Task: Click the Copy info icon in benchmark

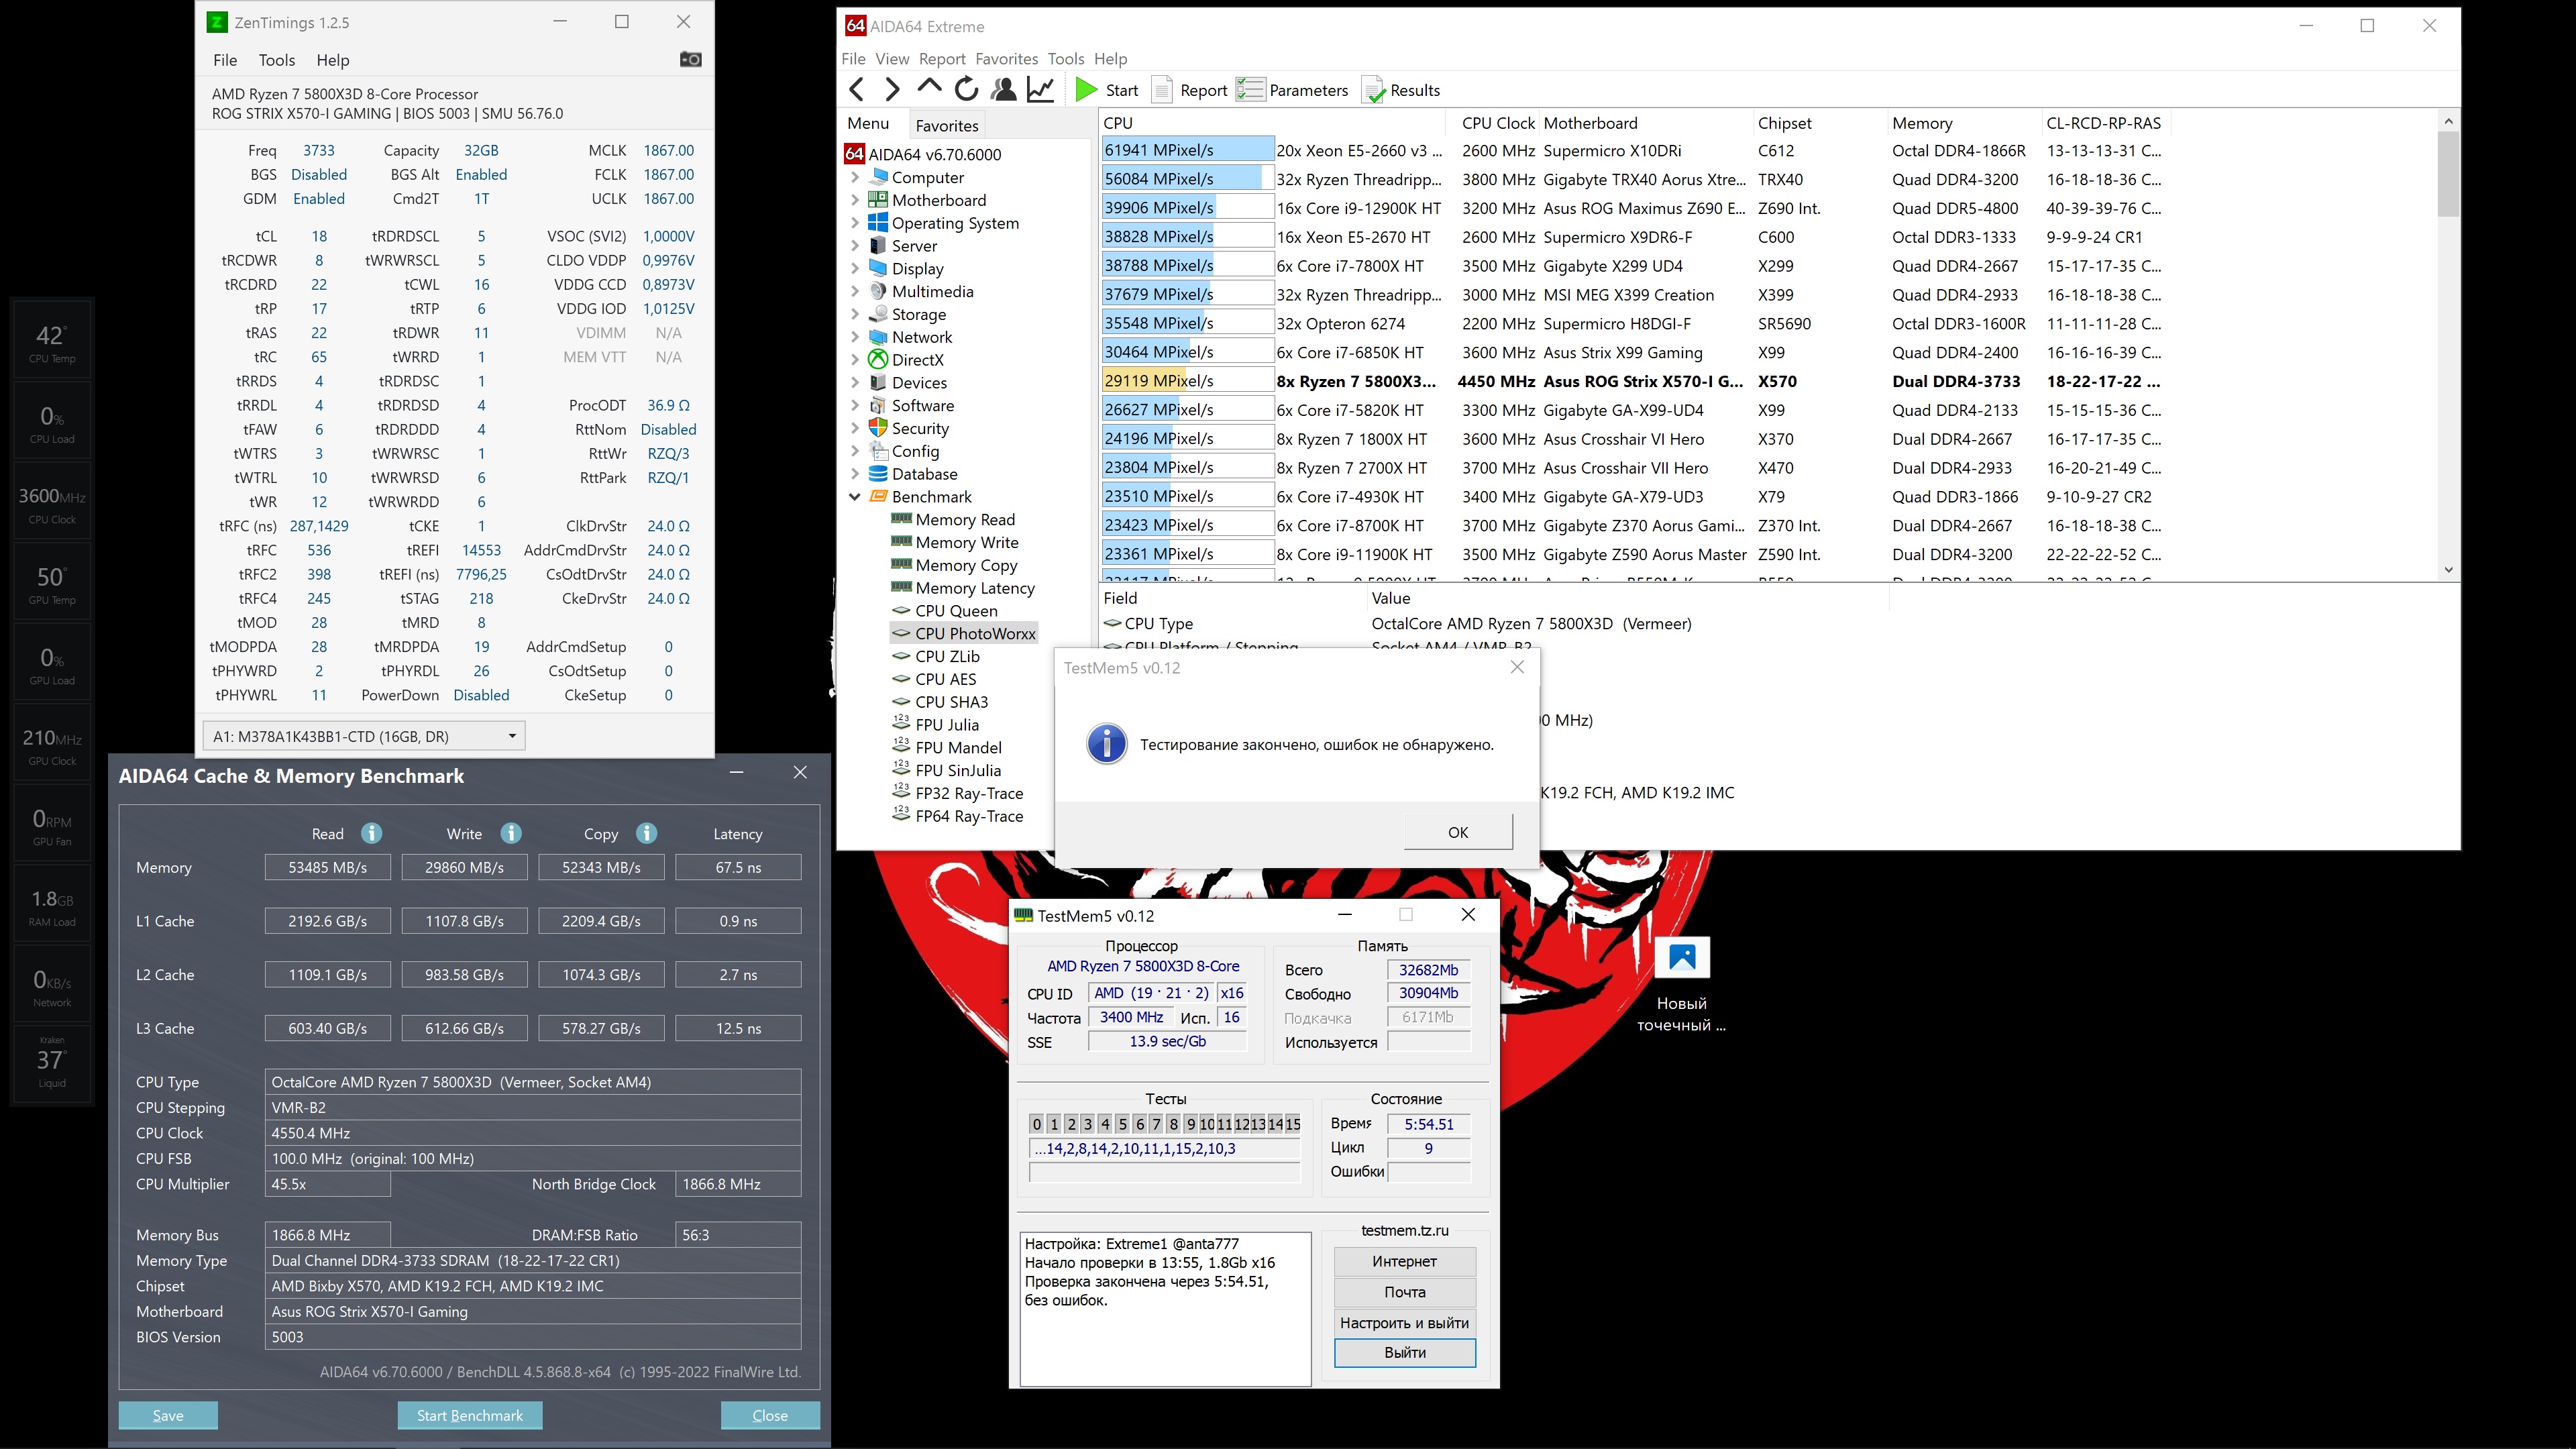Action: coord(646,833)
